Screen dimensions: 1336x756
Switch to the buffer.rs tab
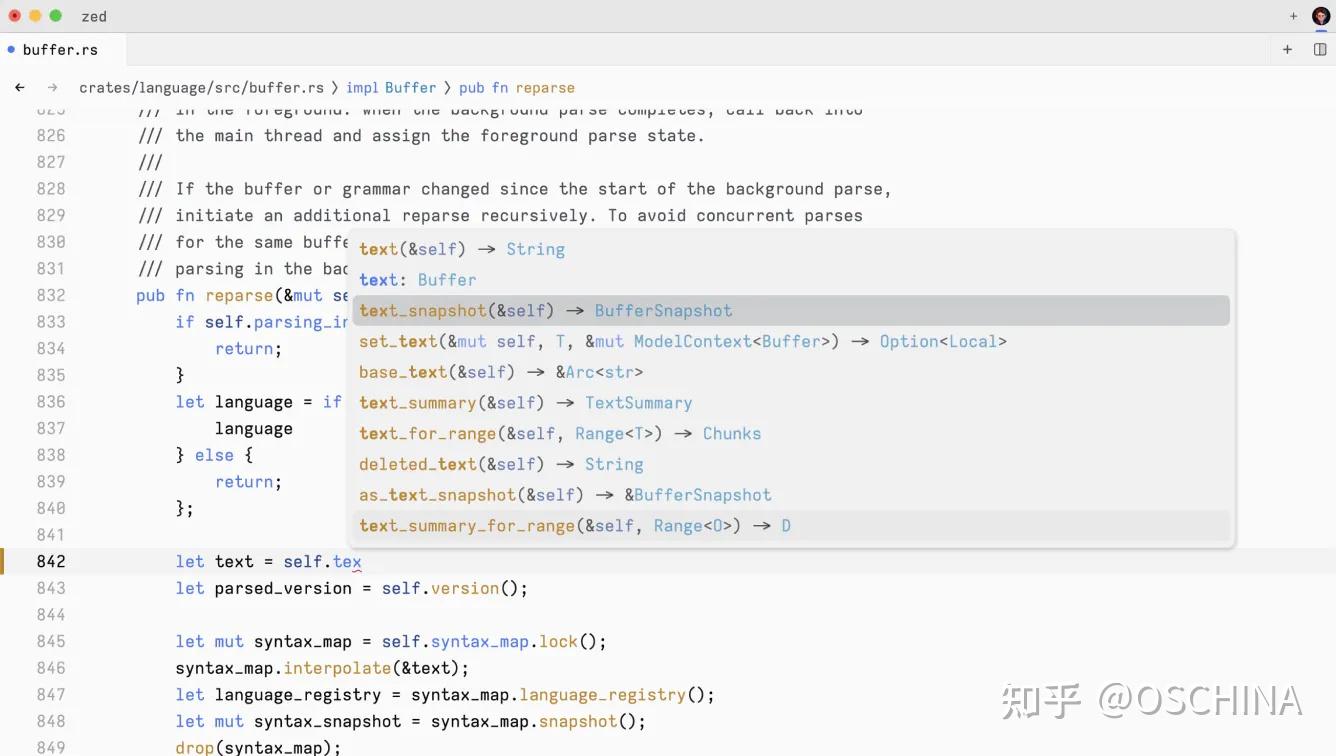point(63,49)
